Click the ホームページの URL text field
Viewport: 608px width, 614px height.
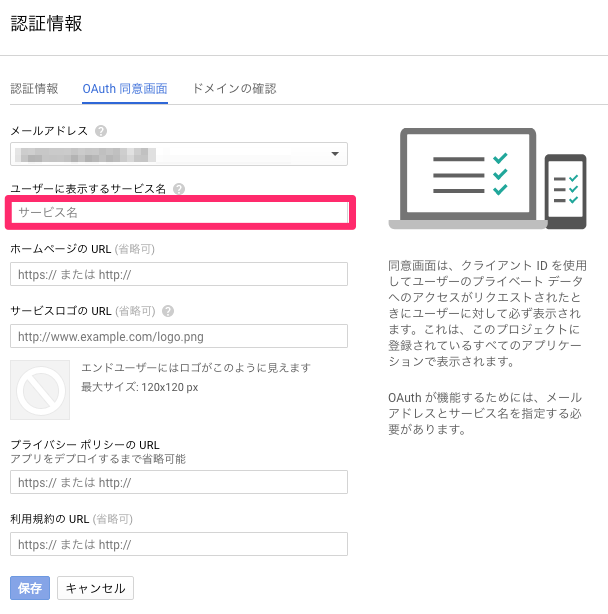[179, 274]
